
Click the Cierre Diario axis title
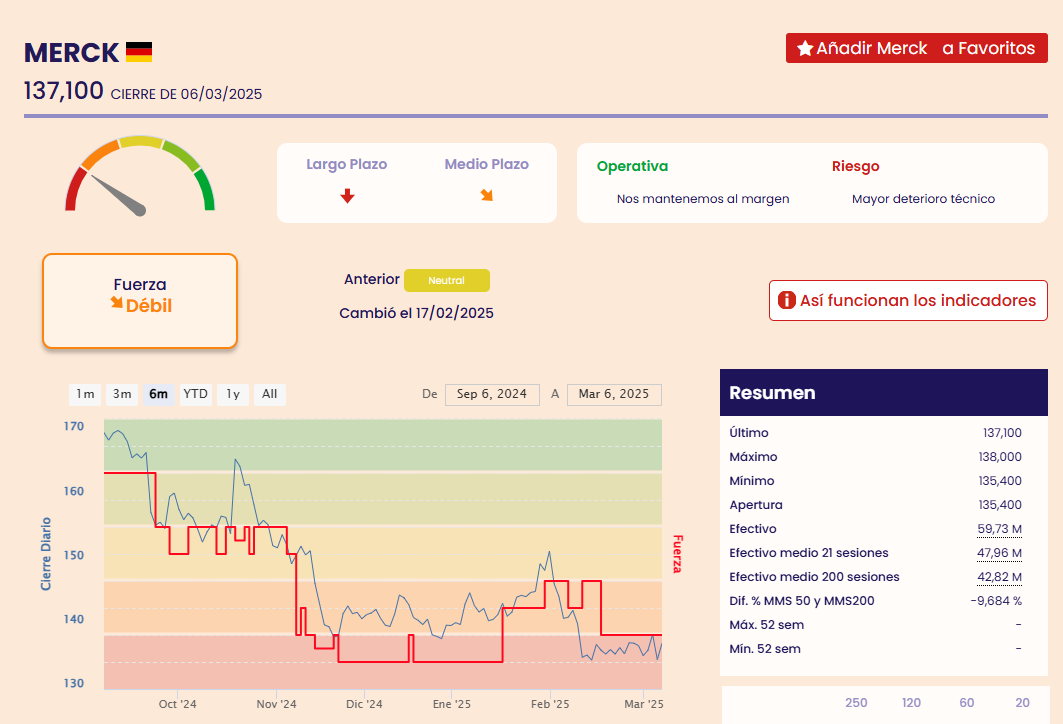[46, 554]
